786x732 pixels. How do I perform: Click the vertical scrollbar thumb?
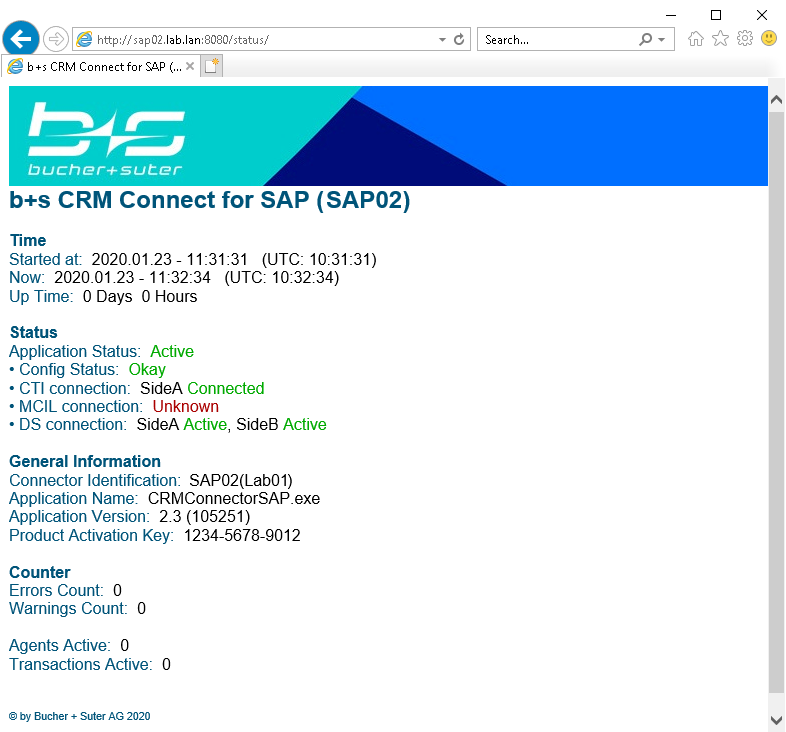pyautogui.click(x=776, y=402)
